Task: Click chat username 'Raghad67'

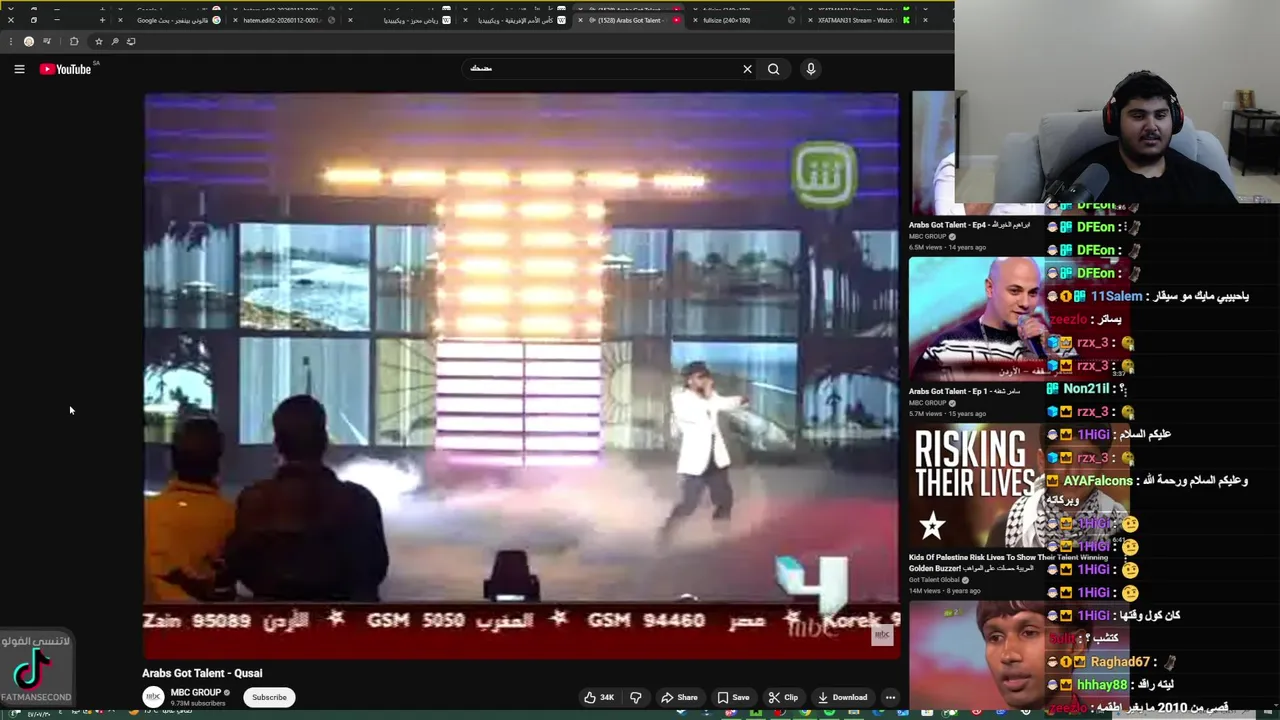Action: tap(1120, 661)
